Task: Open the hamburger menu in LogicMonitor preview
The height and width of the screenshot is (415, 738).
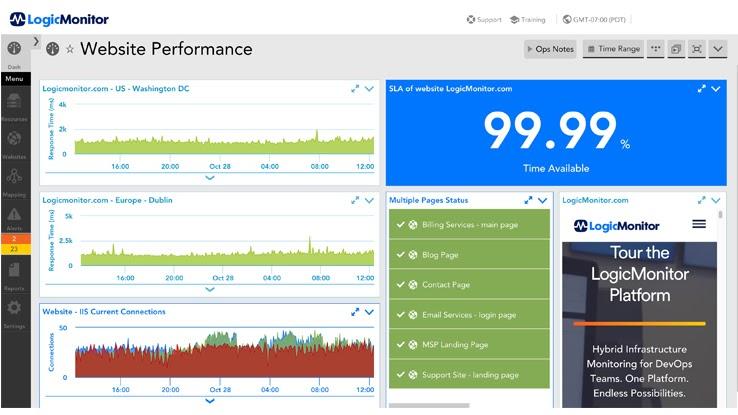Action: [x=699, y=225]
